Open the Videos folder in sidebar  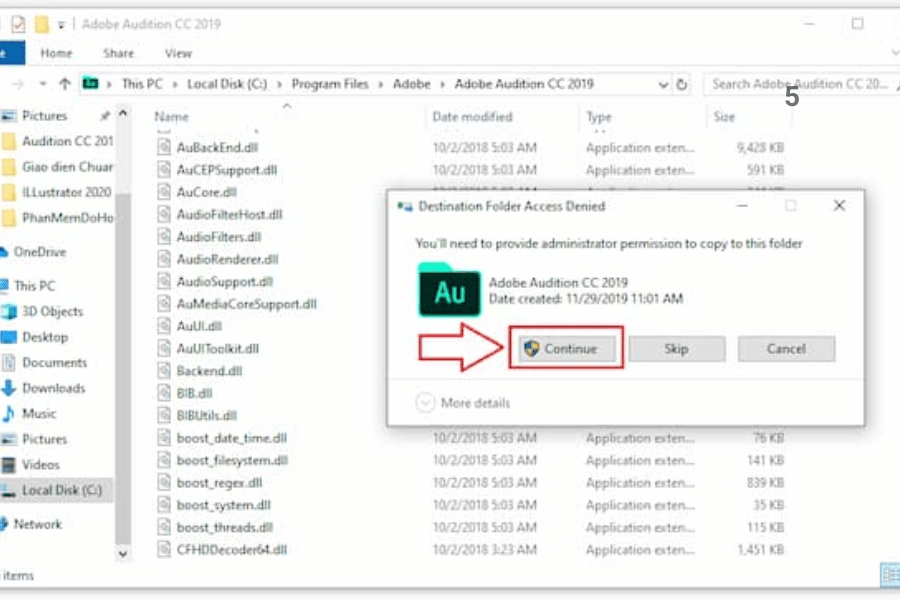tap(41, 464)
